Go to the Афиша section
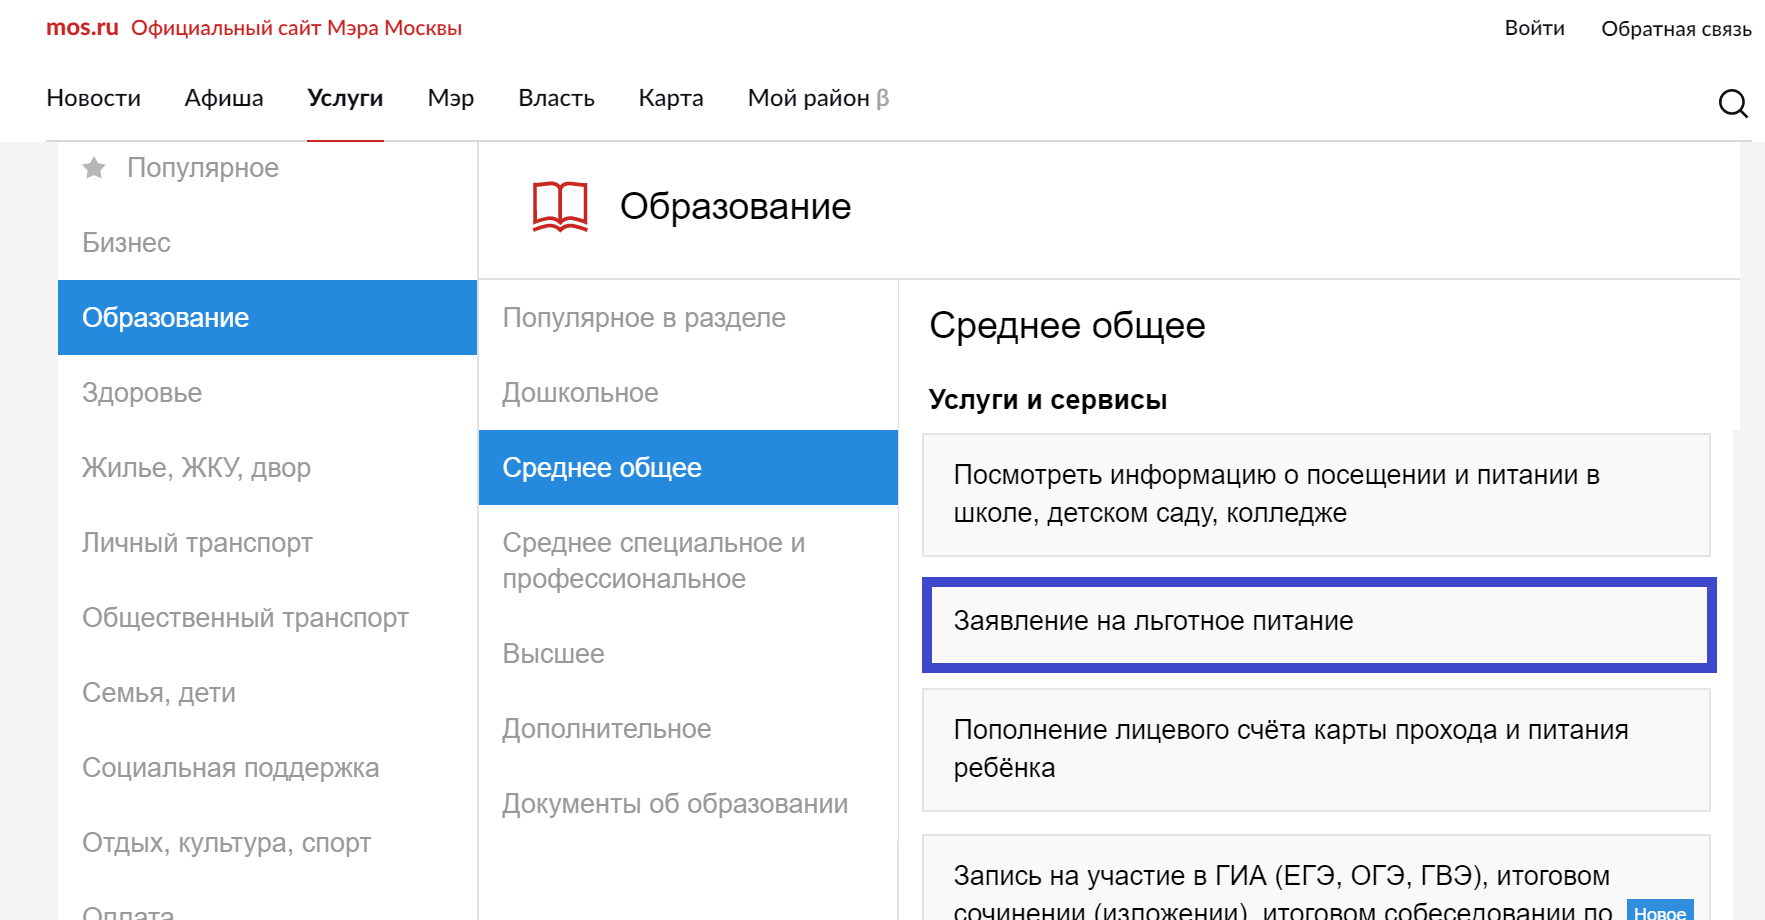 coord(224,98)
